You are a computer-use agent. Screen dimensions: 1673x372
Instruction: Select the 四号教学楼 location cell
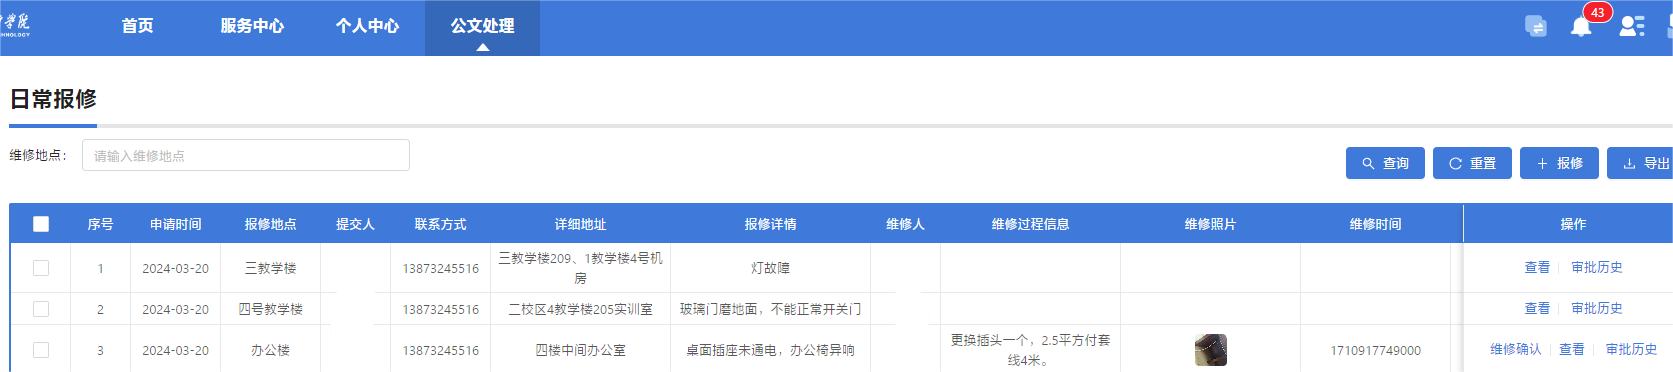click(271, 309)
